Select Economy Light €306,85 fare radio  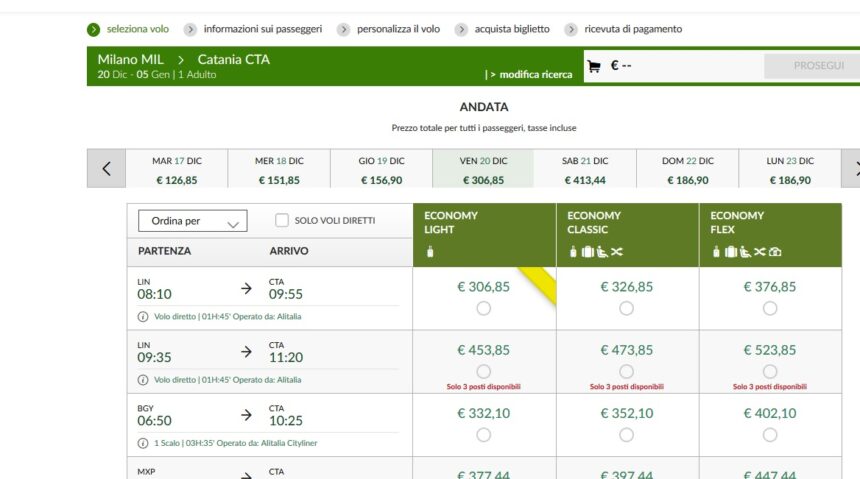[484, 308]
